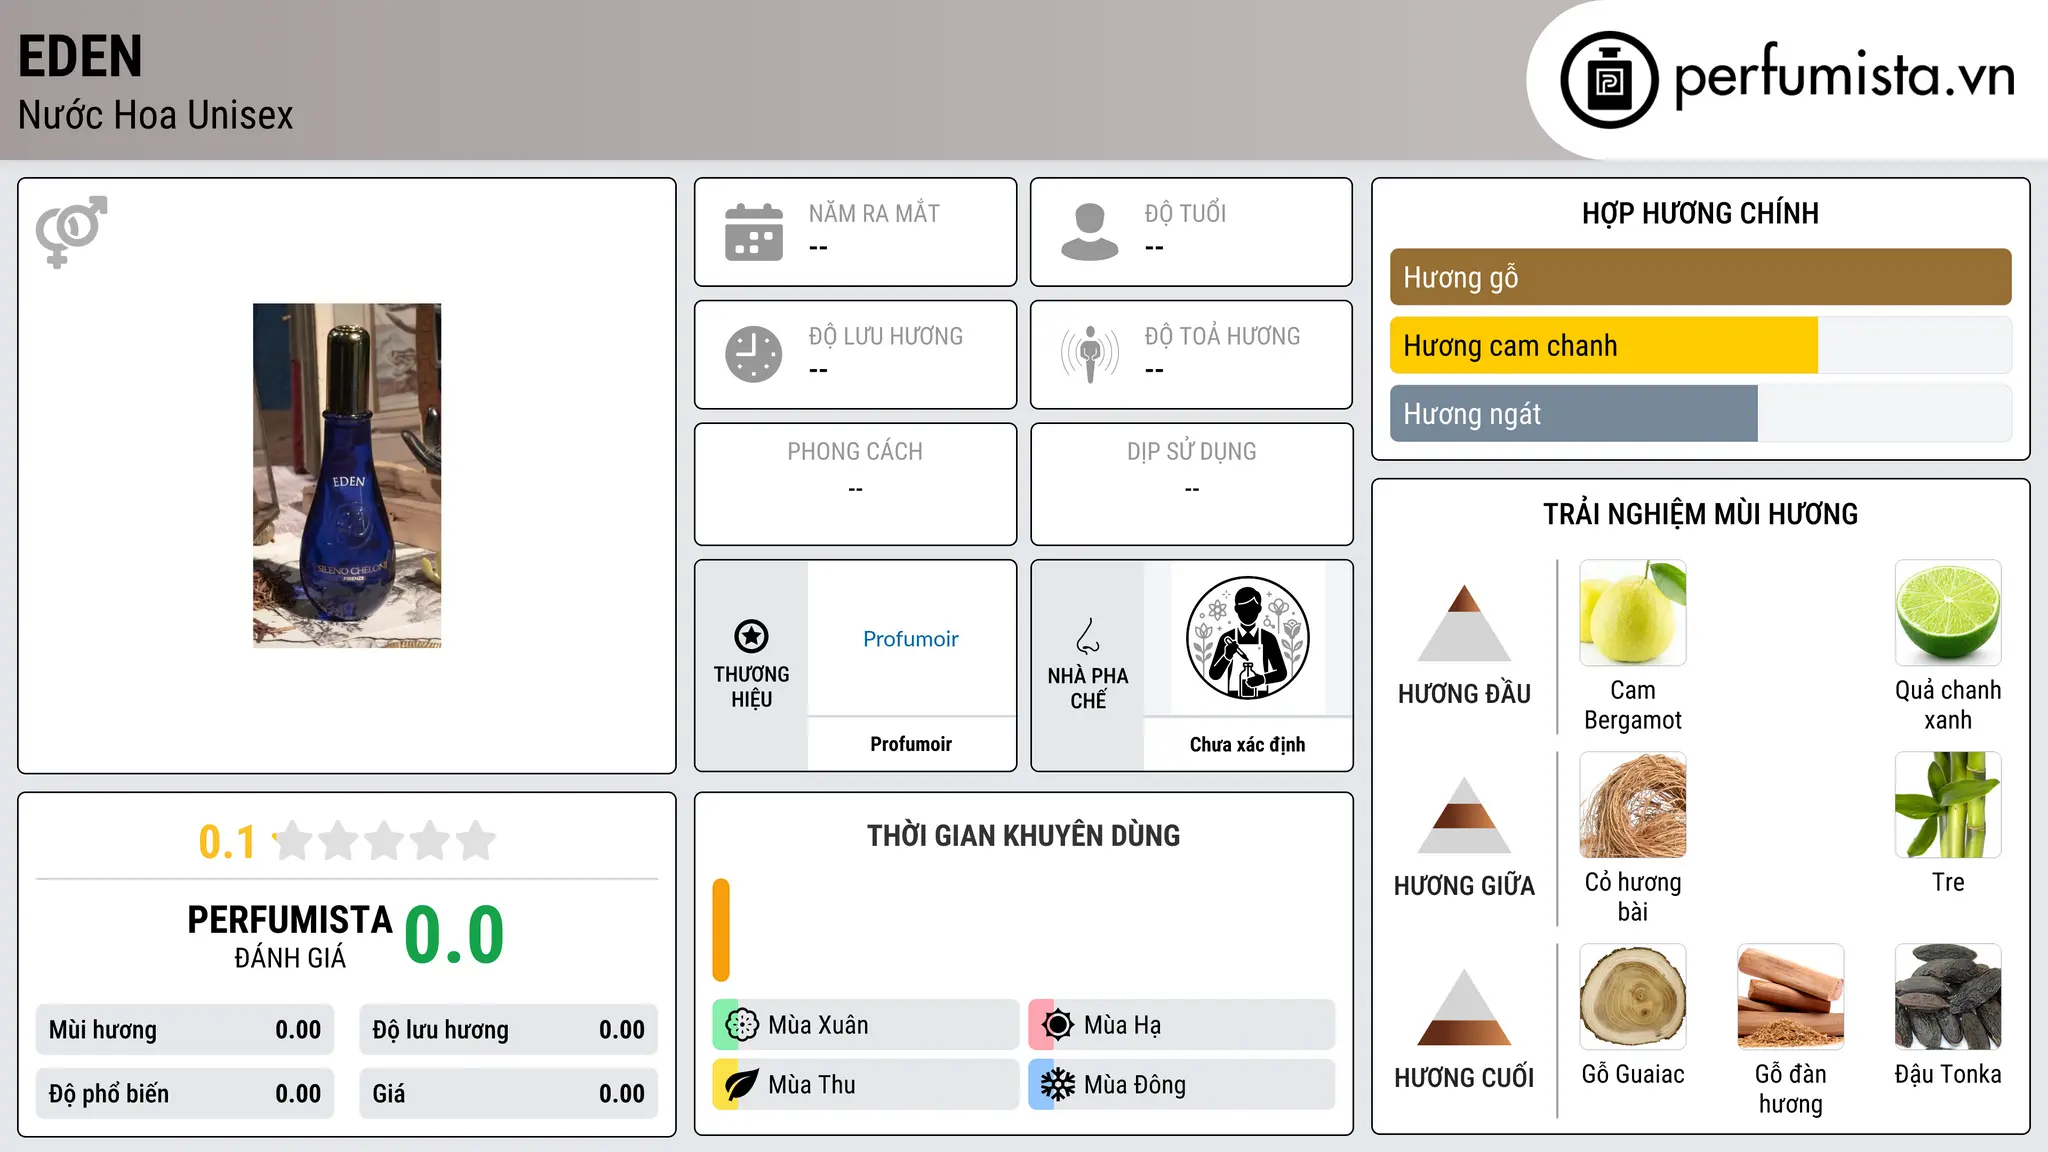Click the bold Profumoir brand caption
The image size is (2048, 1152).
911,744
